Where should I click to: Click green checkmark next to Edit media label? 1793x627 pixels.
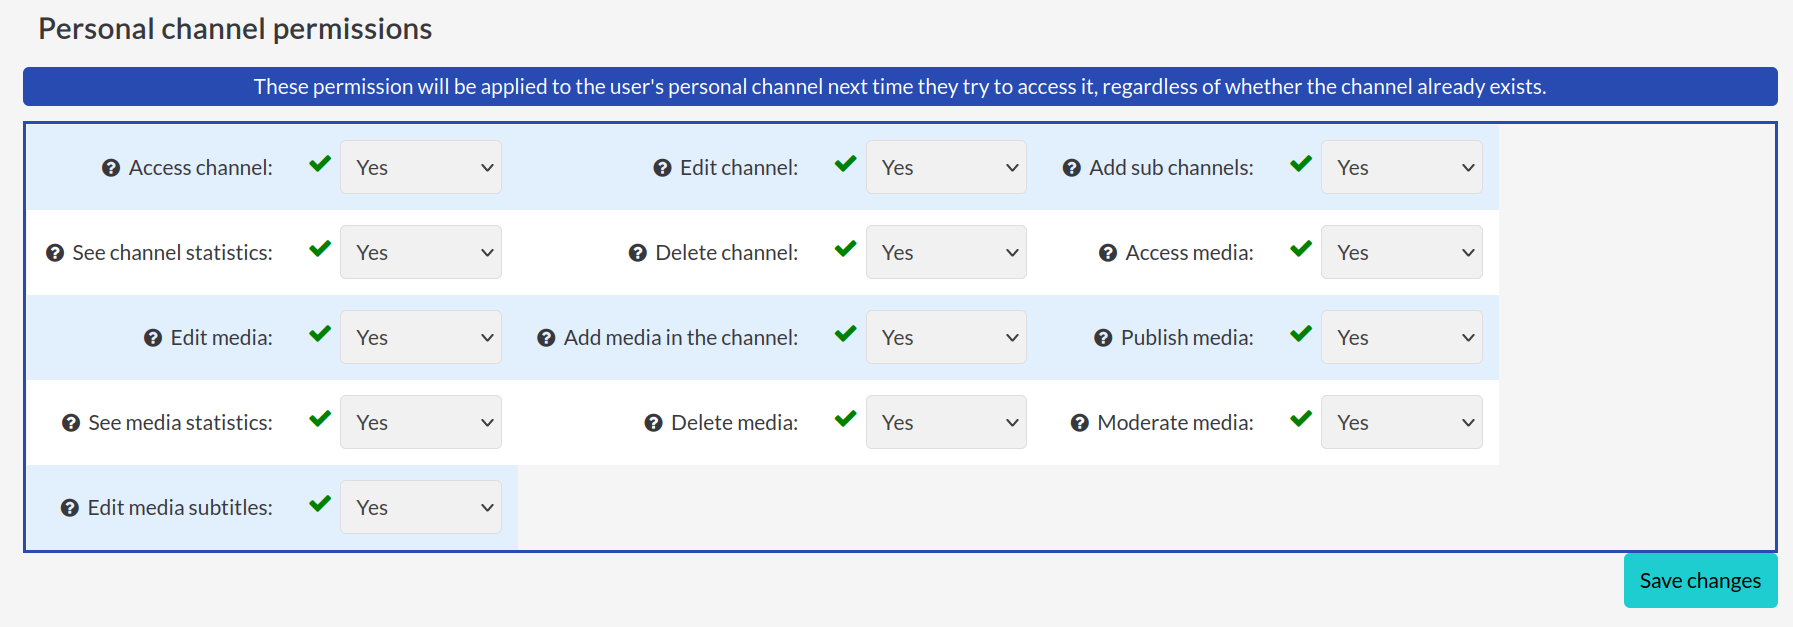[x=320, y=334]
